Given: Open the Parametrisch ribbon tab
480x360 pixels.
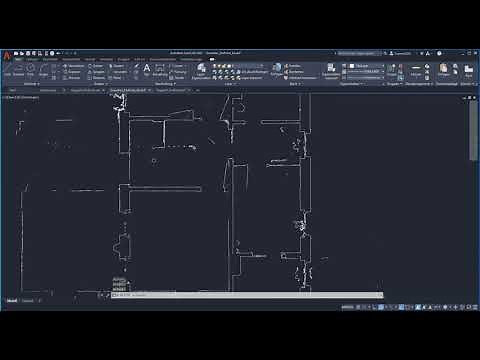Looking at the screenshot, I should (71, 60).
